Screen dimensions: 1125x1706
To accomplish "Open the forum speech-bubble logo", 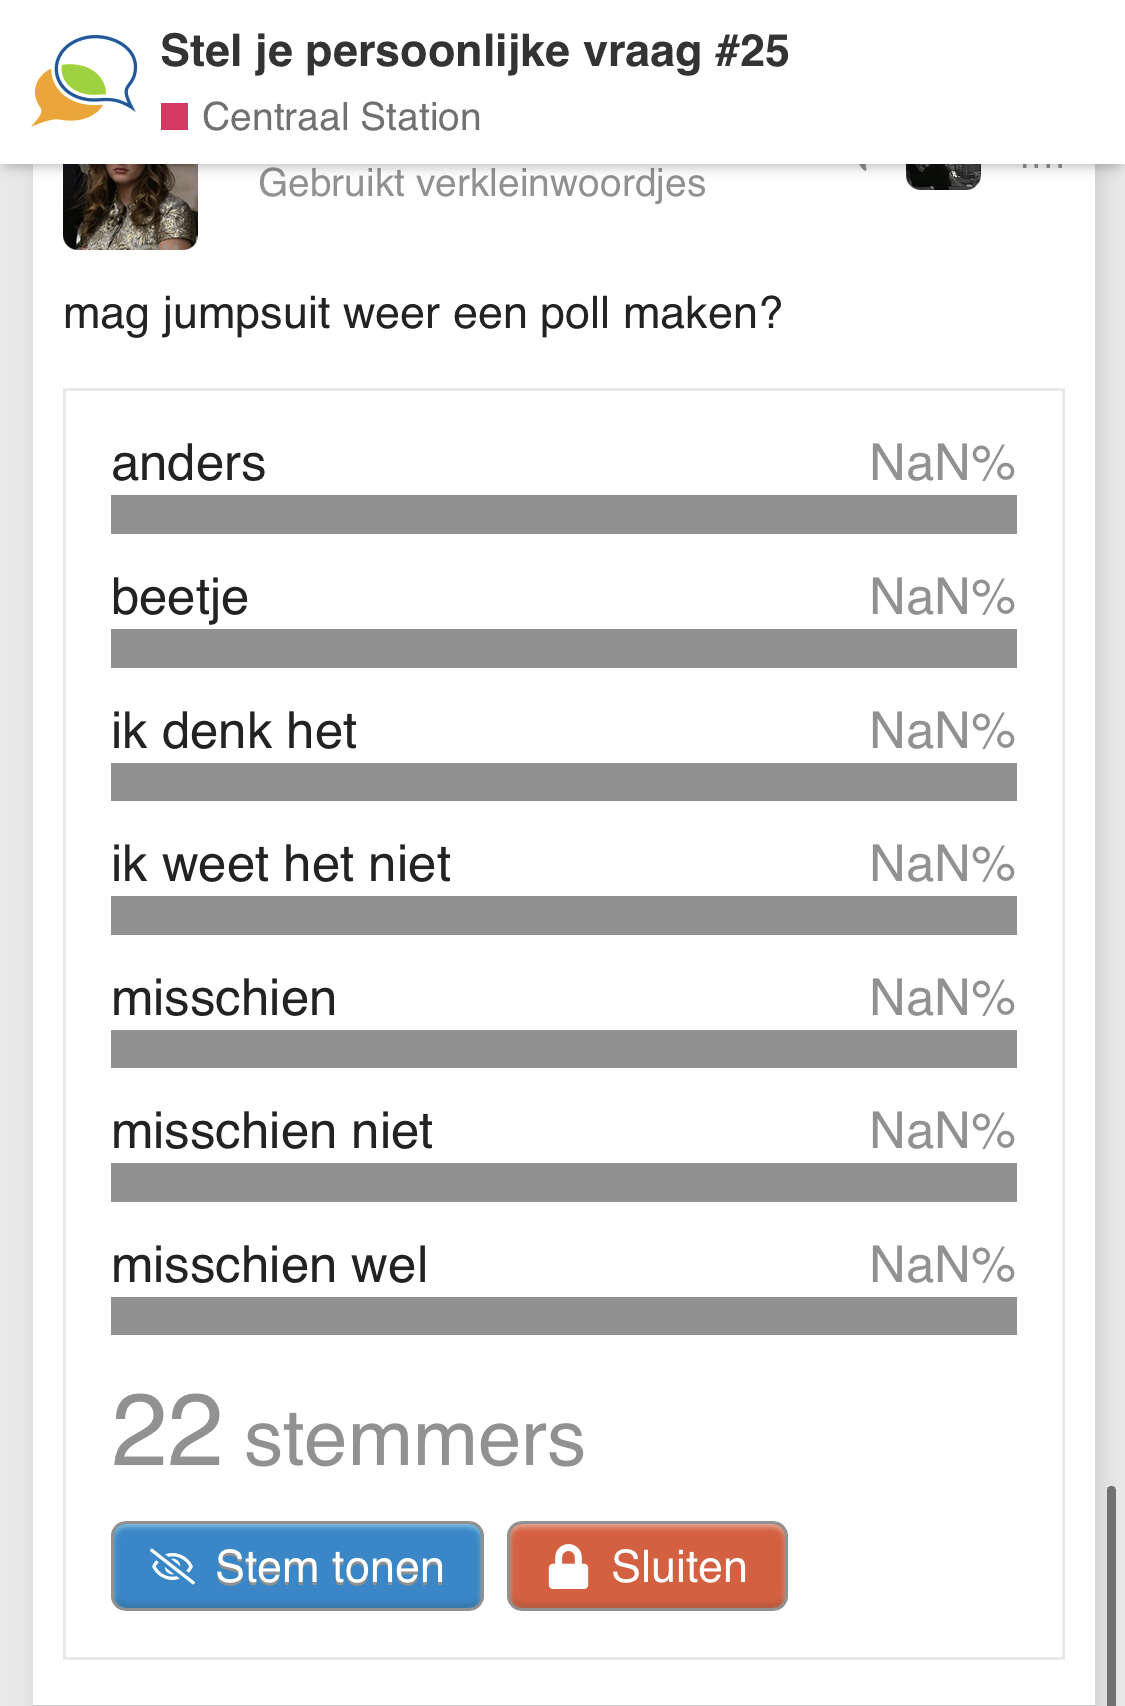I will point(85,80).
